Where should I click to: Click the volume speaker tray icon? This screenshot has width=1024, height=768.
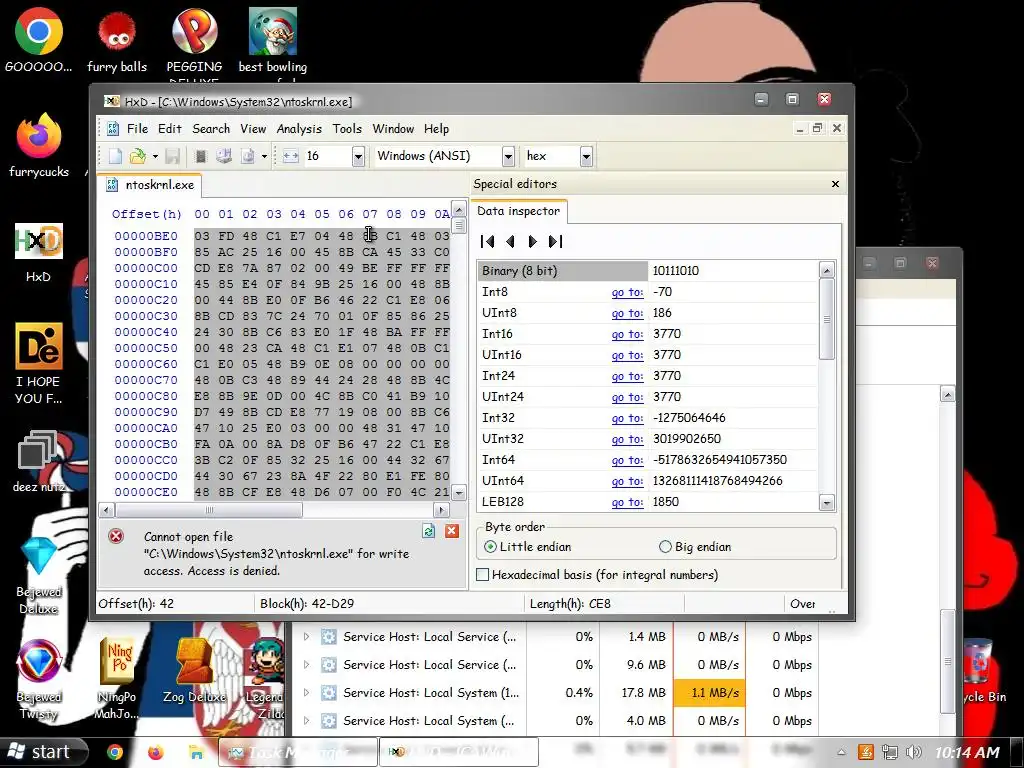click(914, 752)
